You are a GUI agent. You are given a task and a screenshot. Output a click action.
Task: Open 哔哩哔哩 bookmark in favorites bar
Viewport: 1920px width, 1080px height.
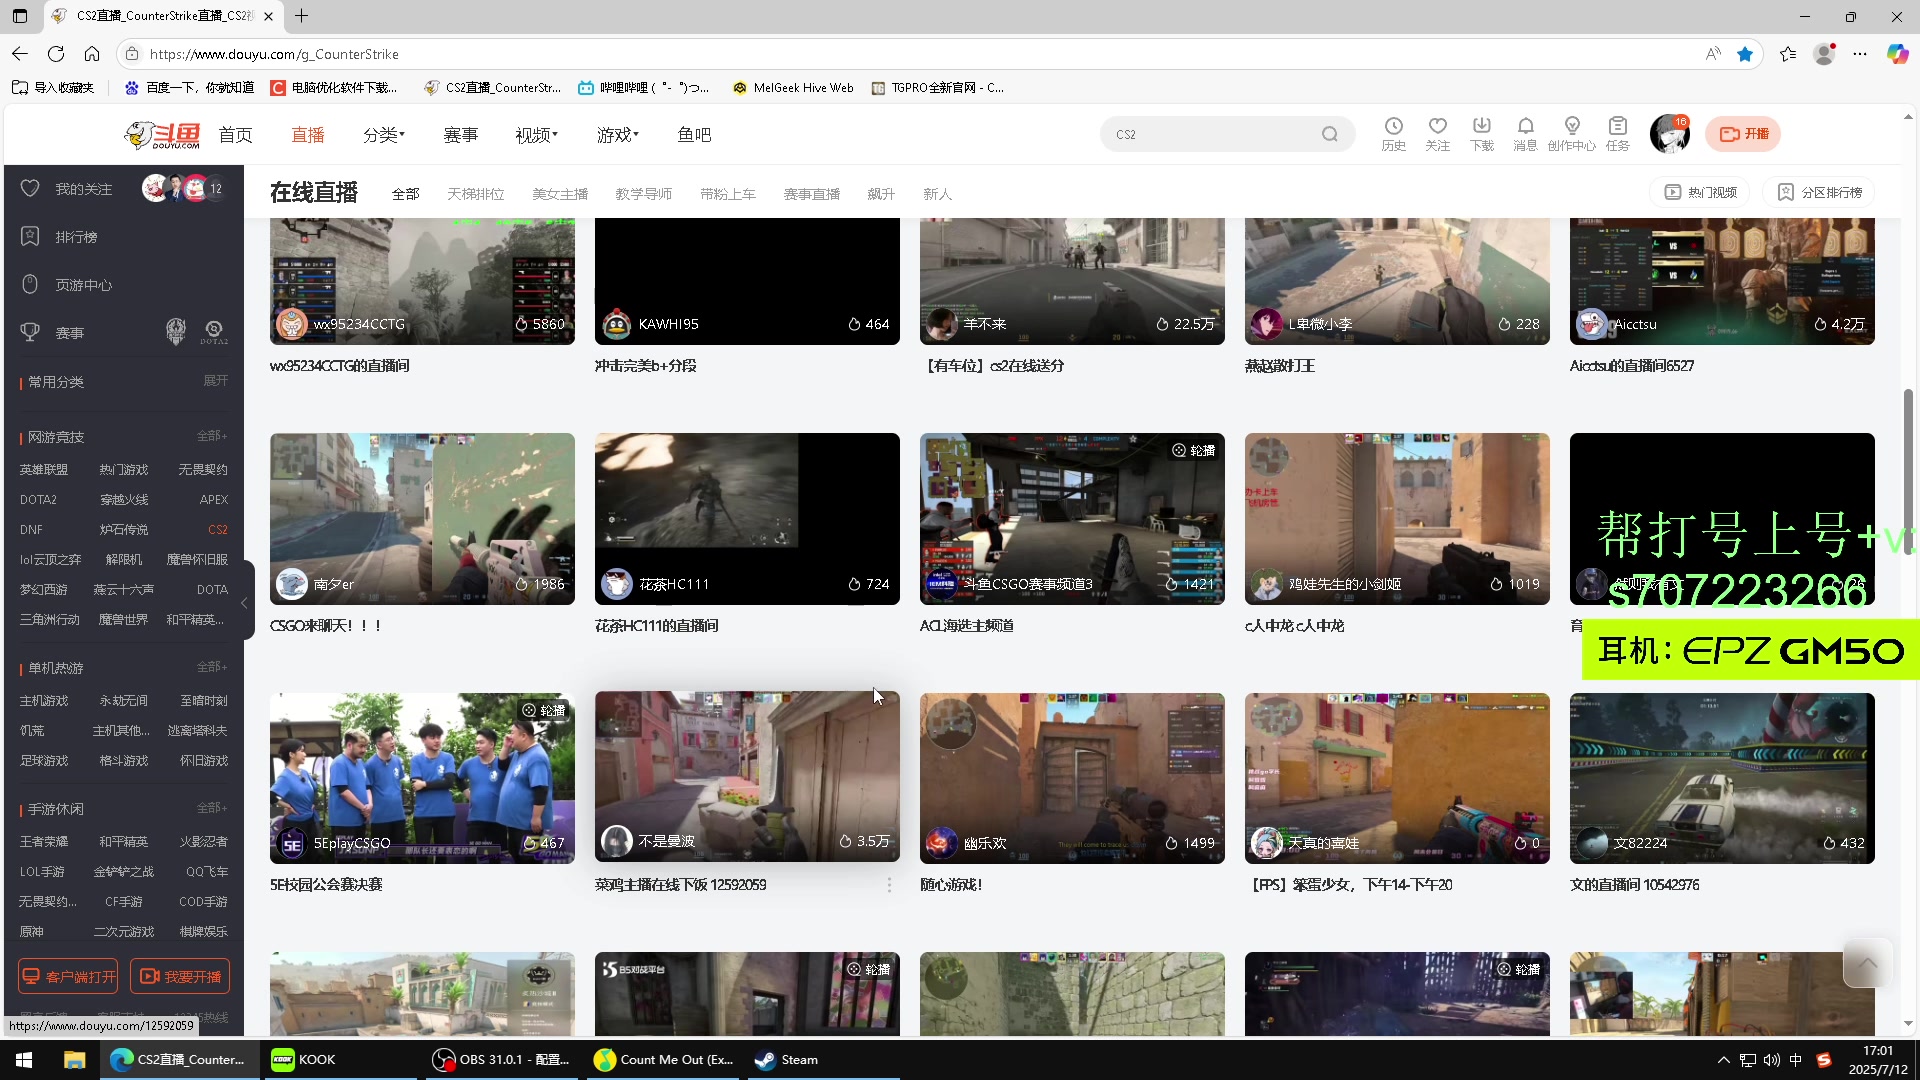(x=644, y=88)
